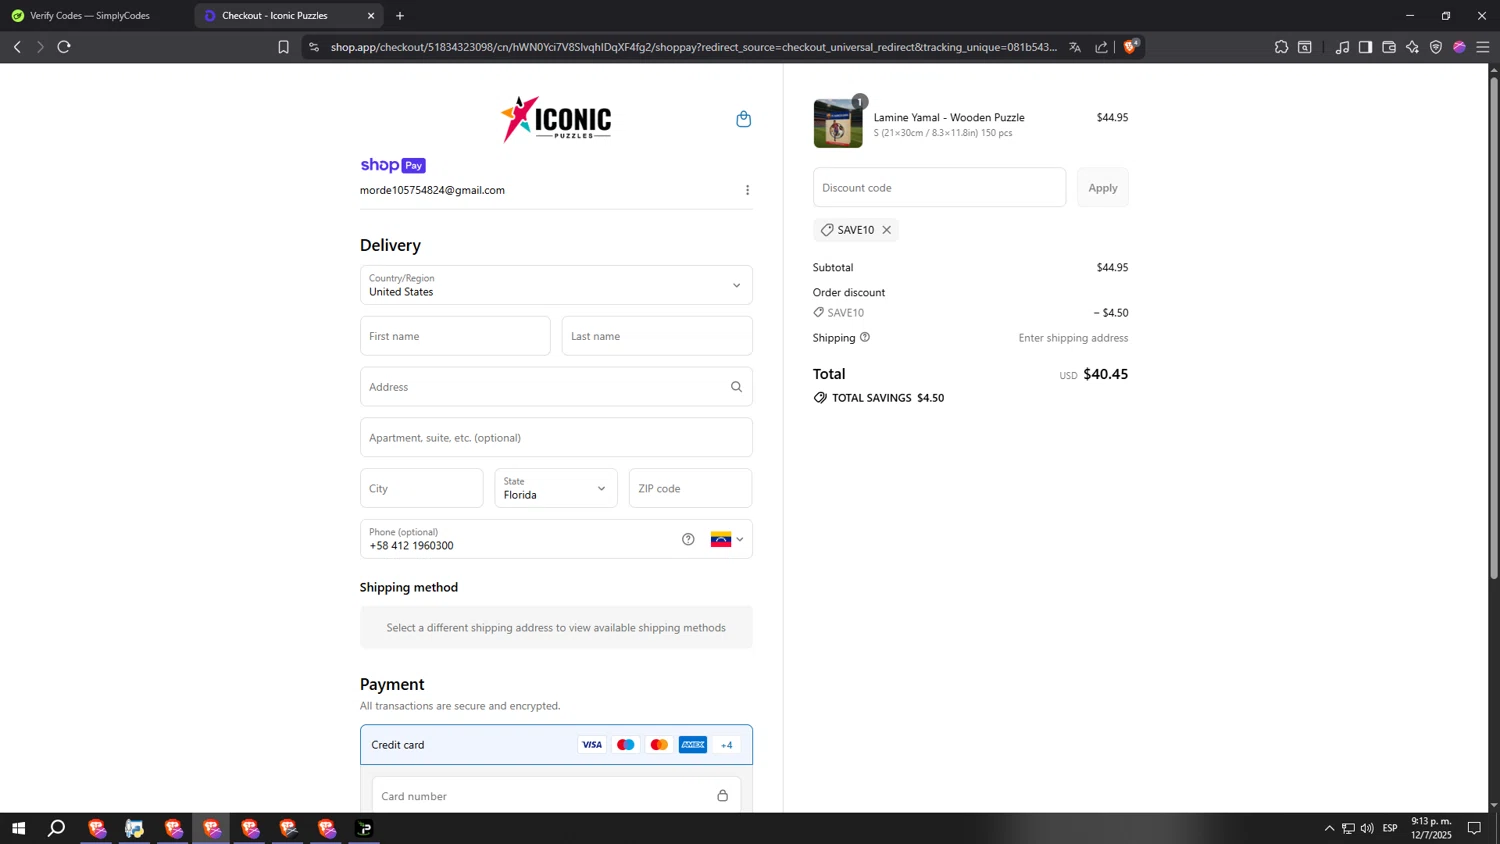1500x844 pixels.
Task: Open the volume control in system tray
Action: point(1367,828)
